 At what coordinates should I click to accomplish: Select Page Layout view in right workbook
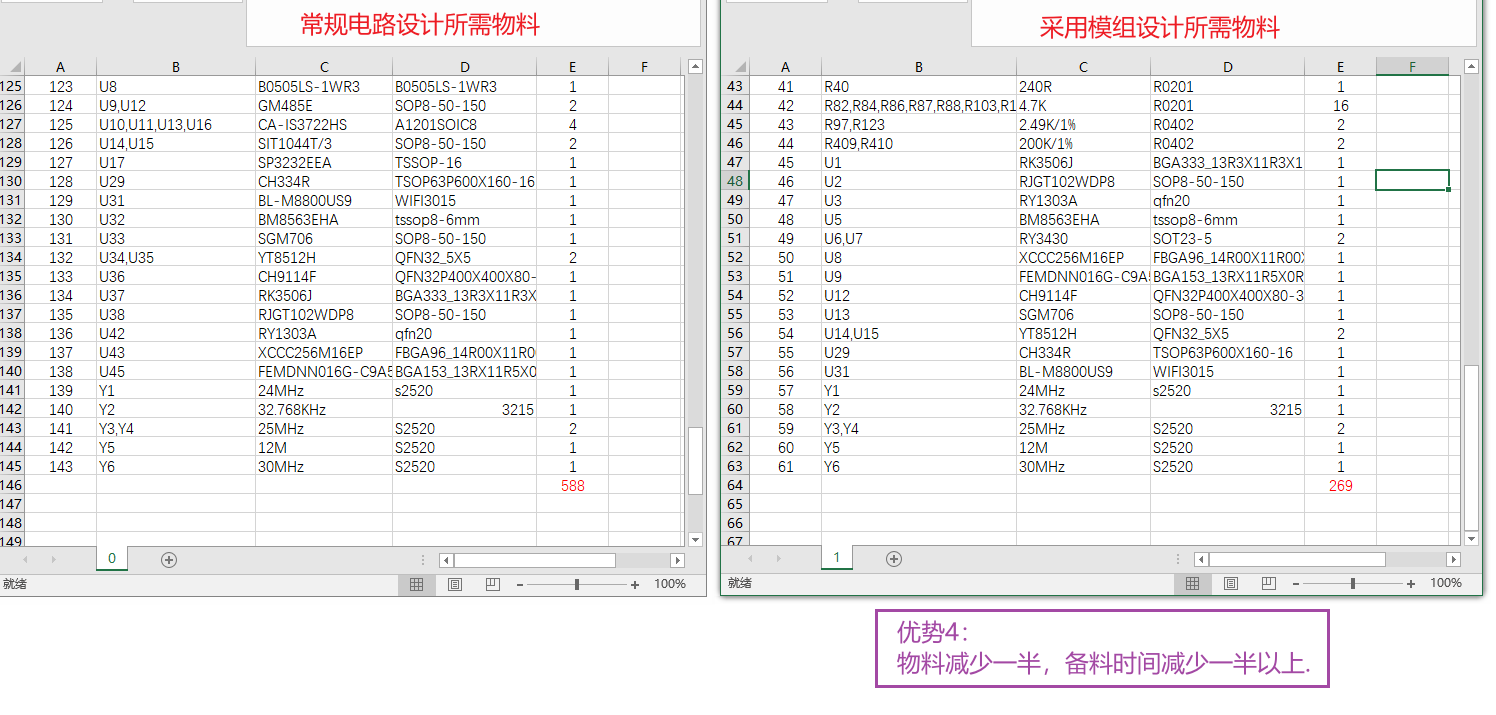click(x=1231, y=583)
